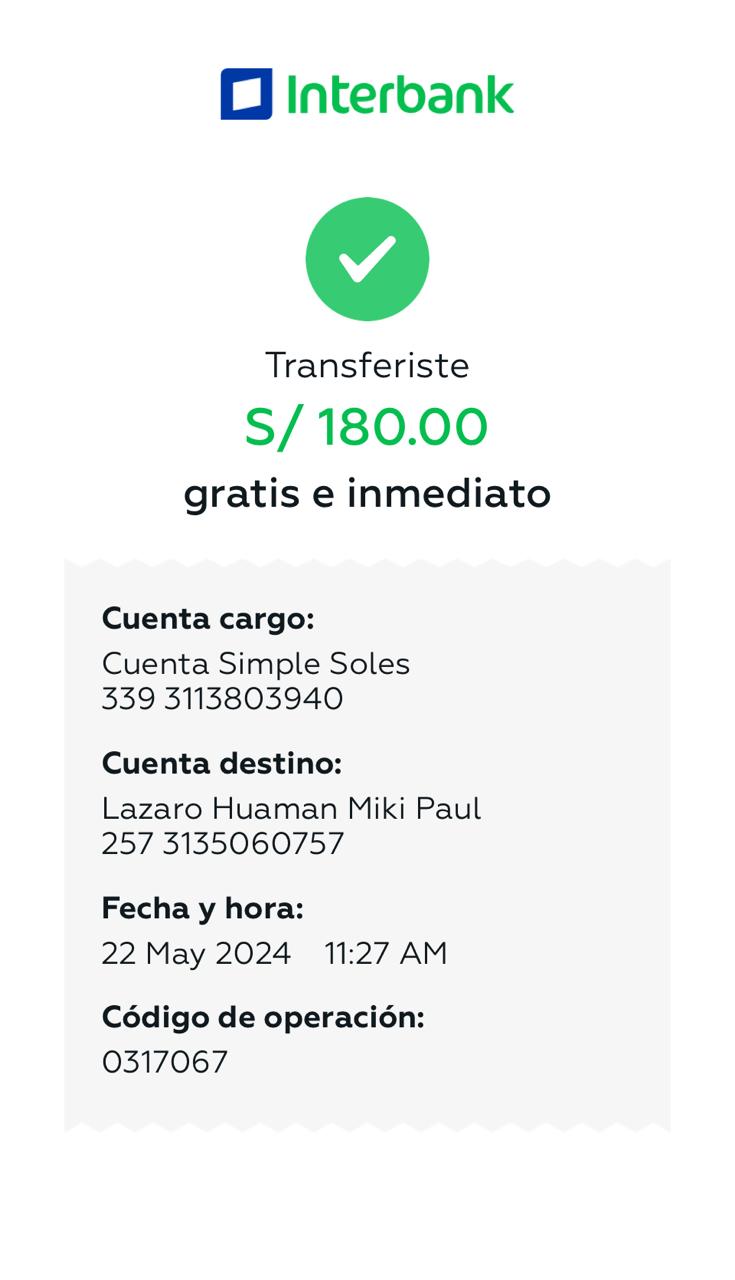Click the destination account number 257 3135060757

point(222,844)
